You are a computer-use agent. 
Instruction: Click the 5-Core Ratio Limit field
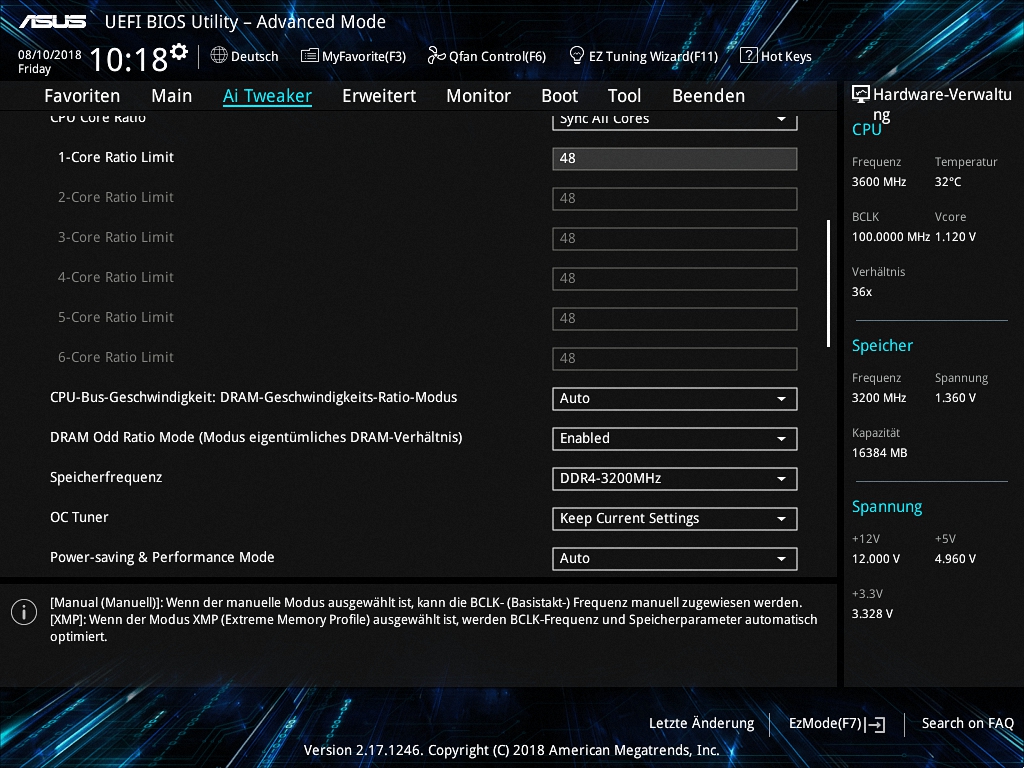coord(675,318)
